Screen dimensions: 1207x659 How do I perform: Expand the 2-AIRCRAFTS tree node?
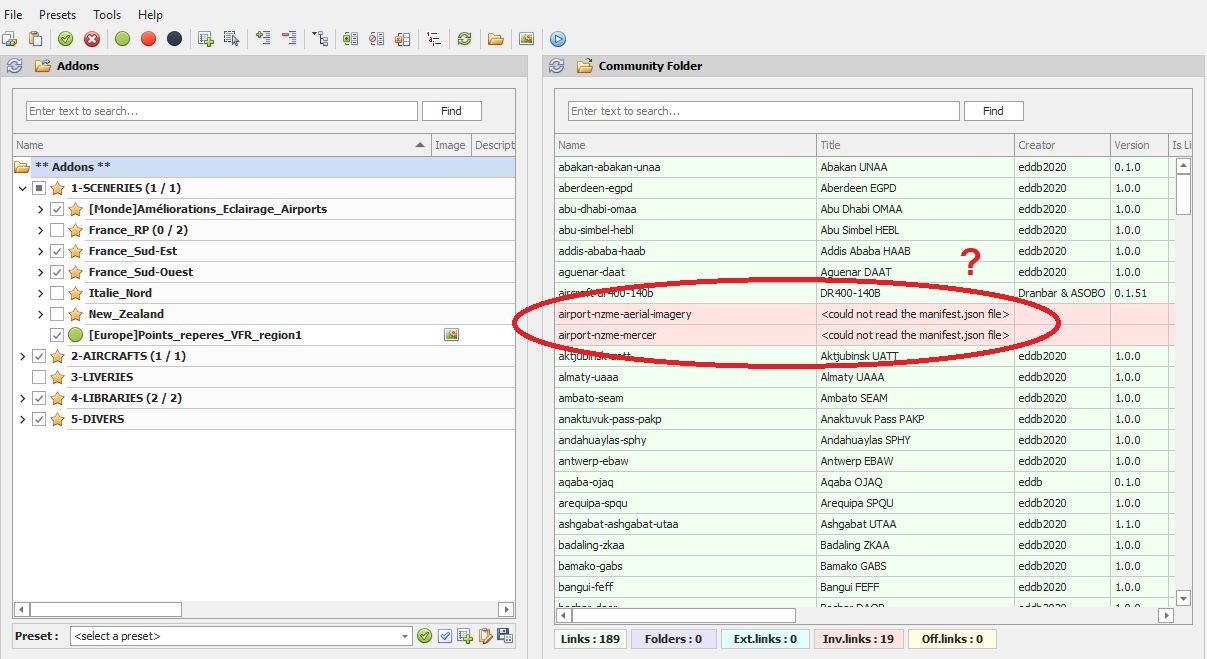click(22, 356)
